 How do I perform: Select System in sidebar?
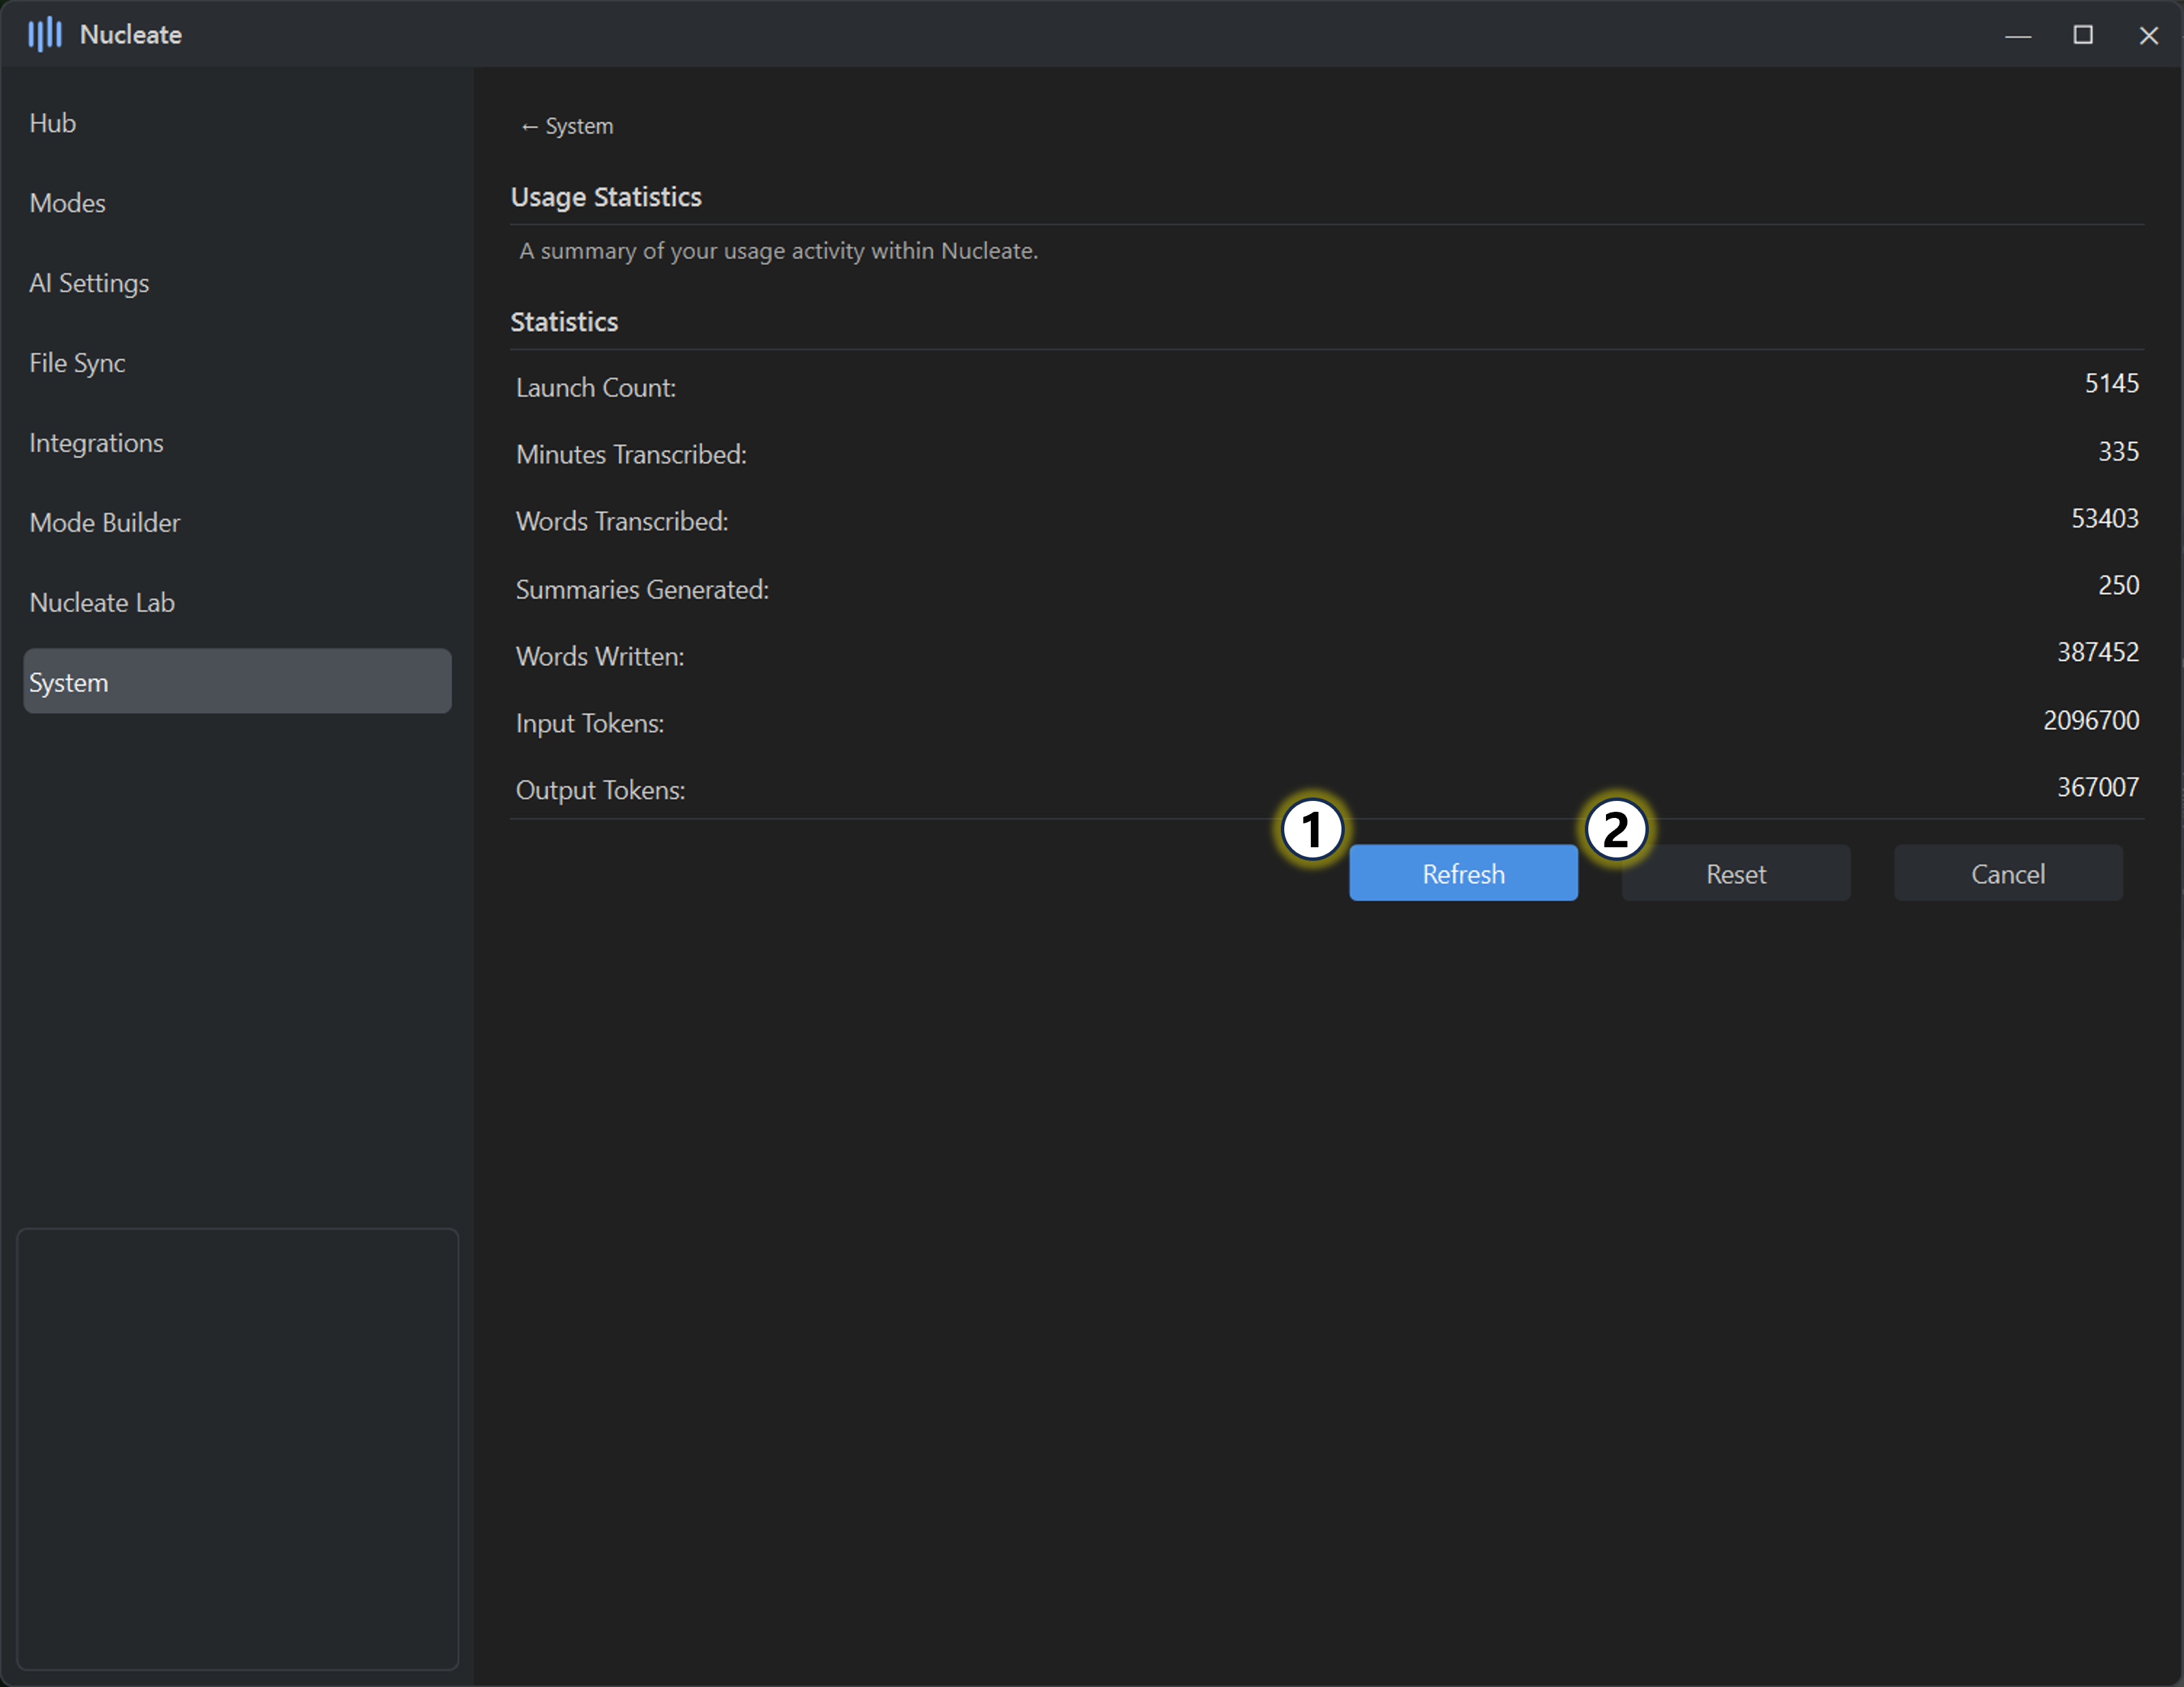[x=237, y=682]
